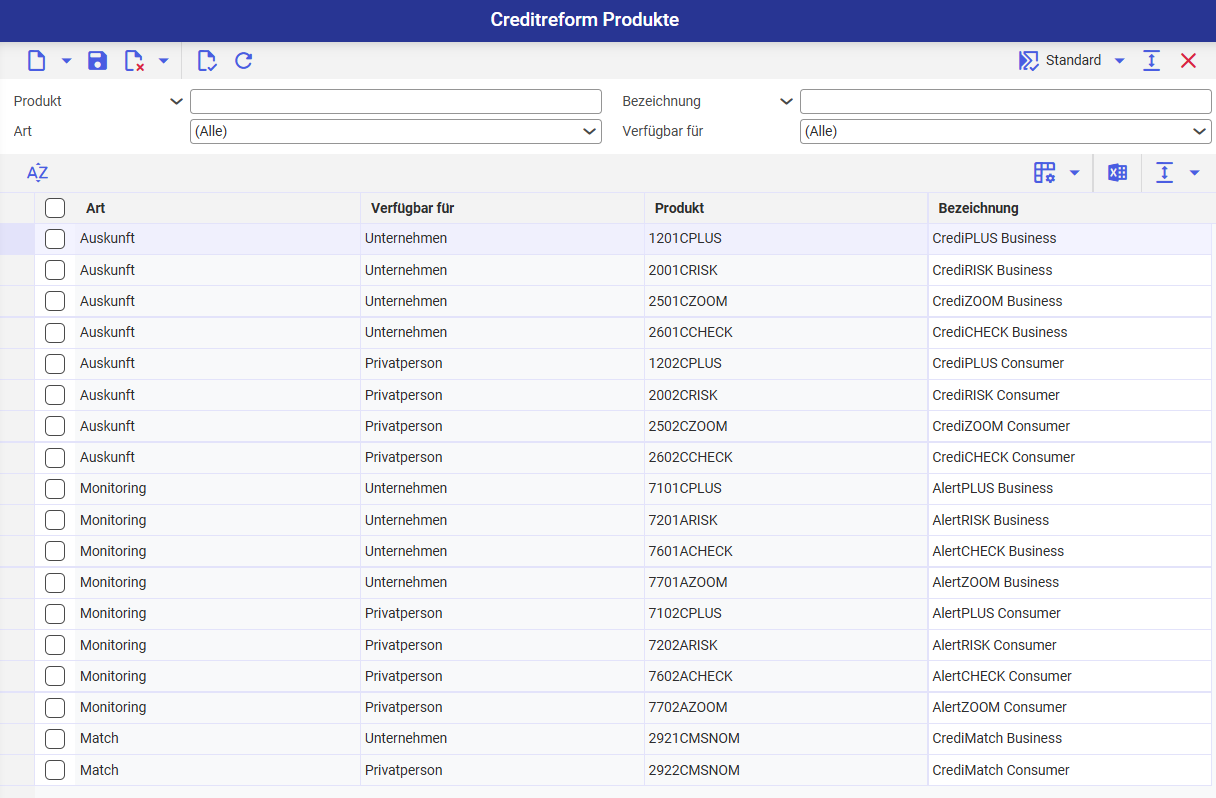Open the Standard view dropdown arrow
This screenshot has width=1216, height=798.
(1119, 61)
